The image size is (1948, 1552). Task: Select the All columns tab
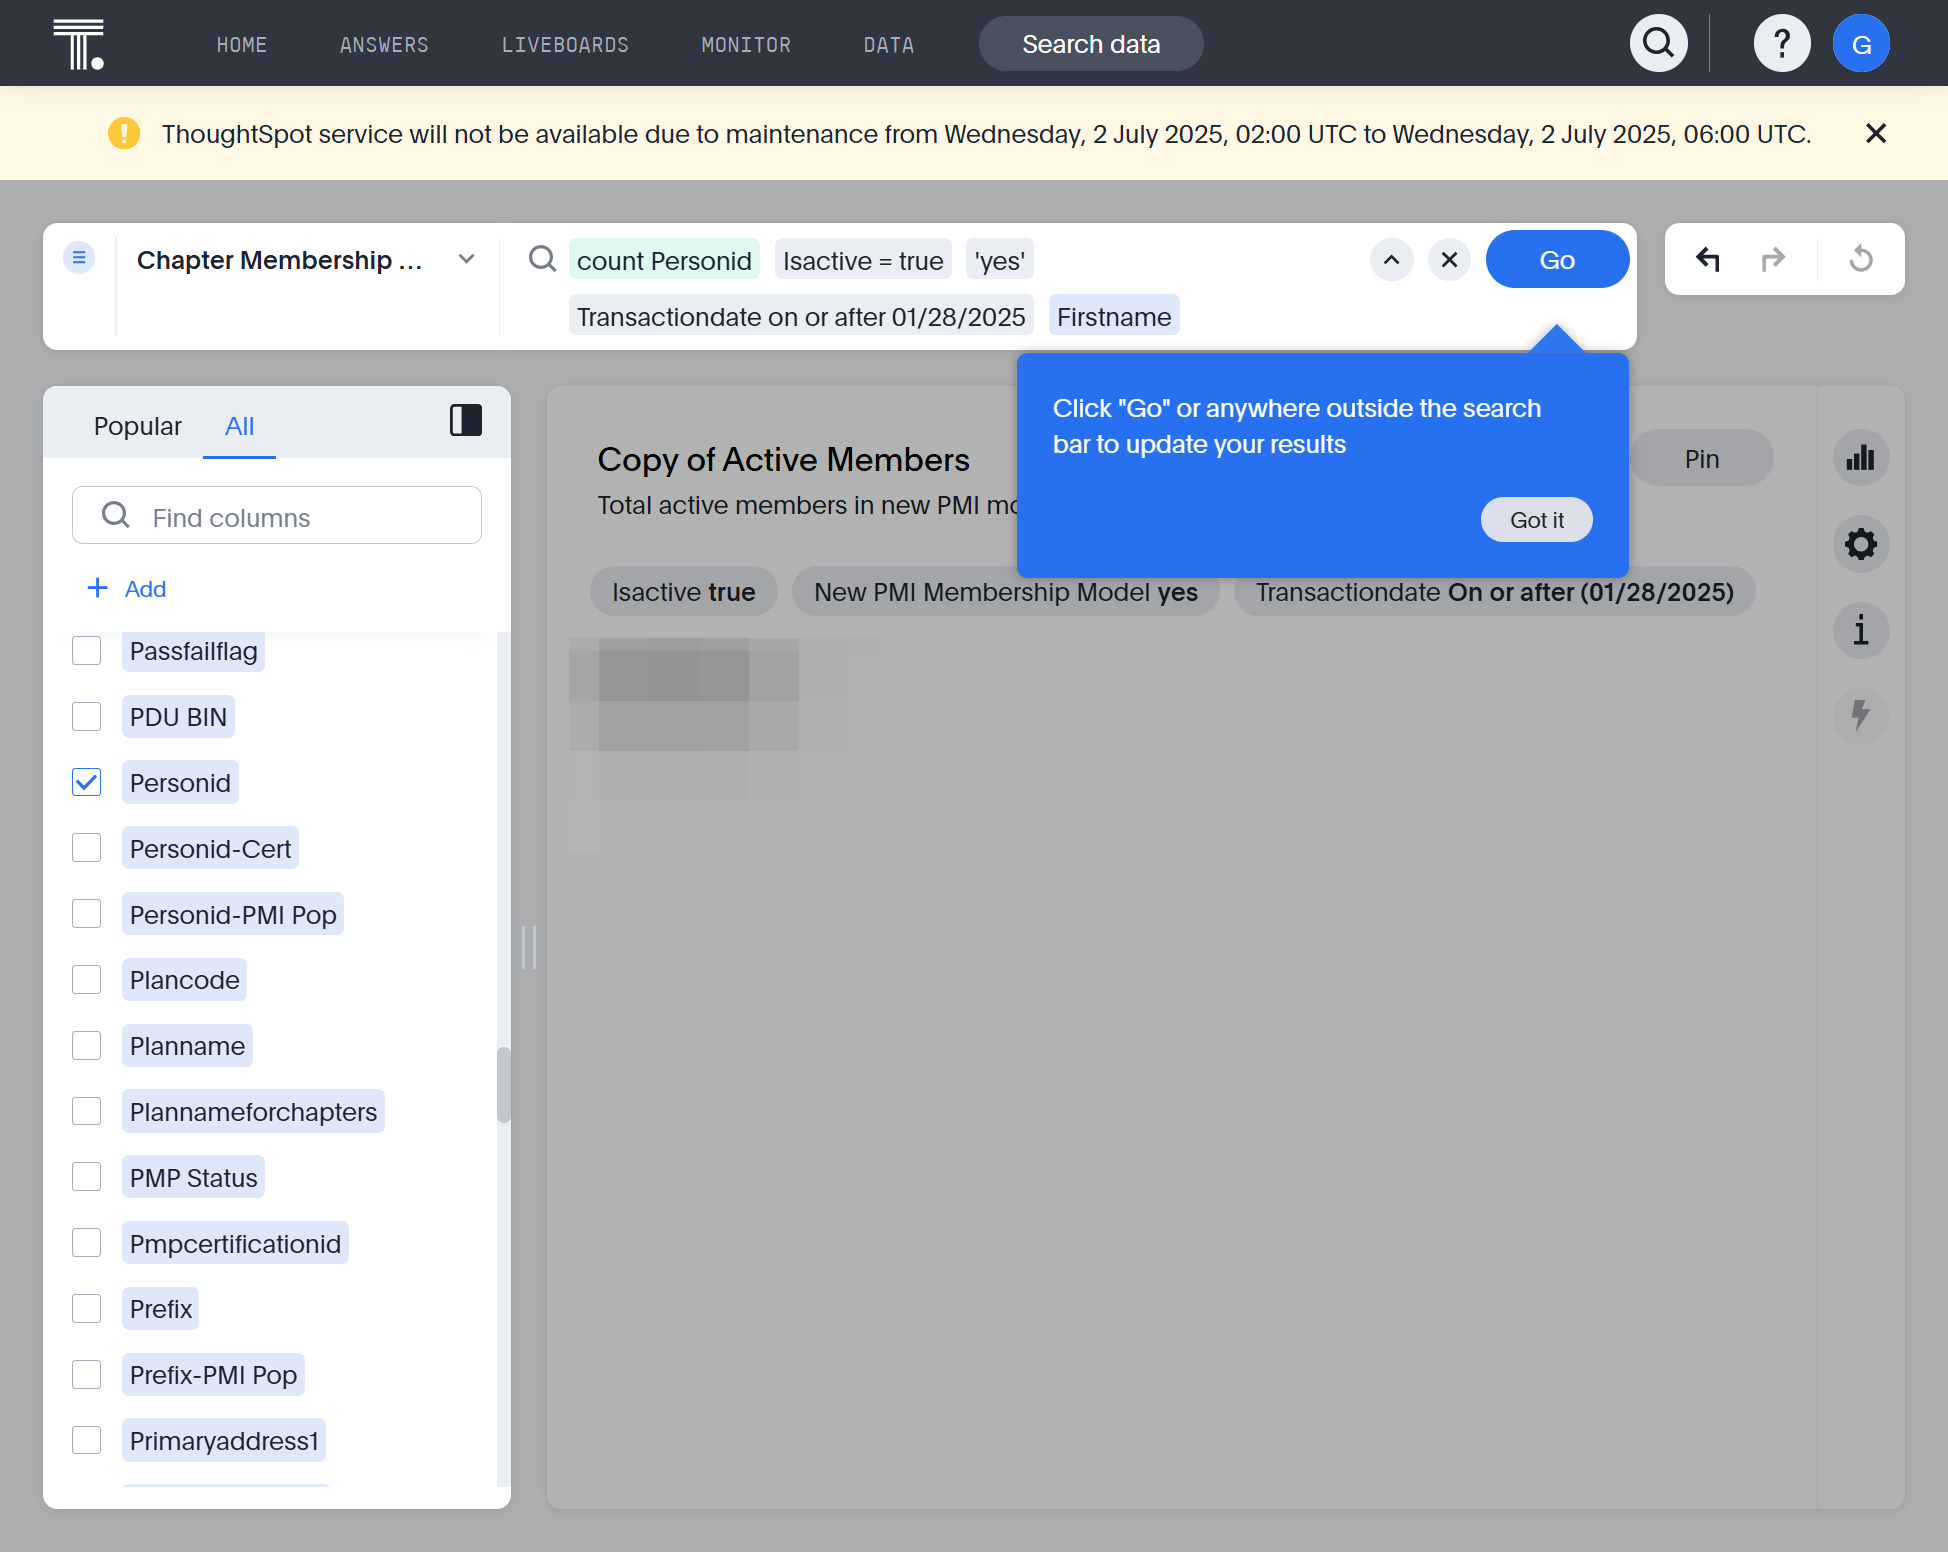(239, 426)
